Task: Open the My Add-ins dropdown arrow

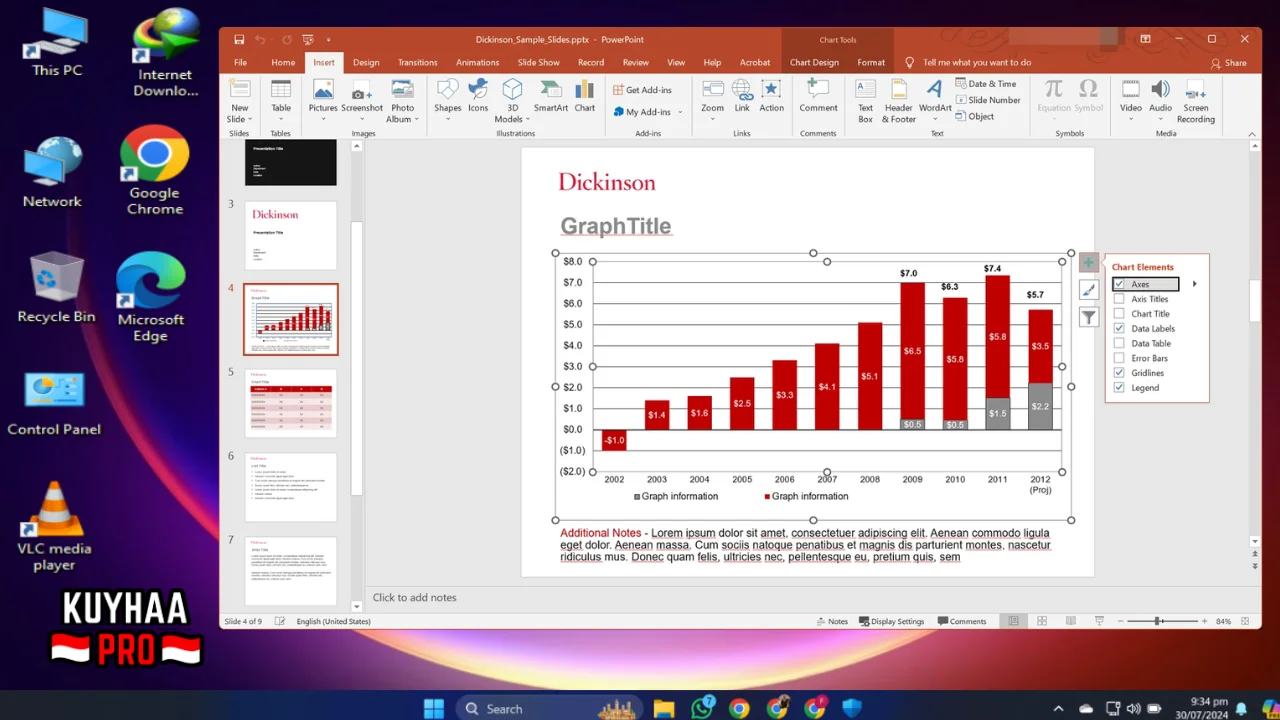Action: [x=680, y=112]
